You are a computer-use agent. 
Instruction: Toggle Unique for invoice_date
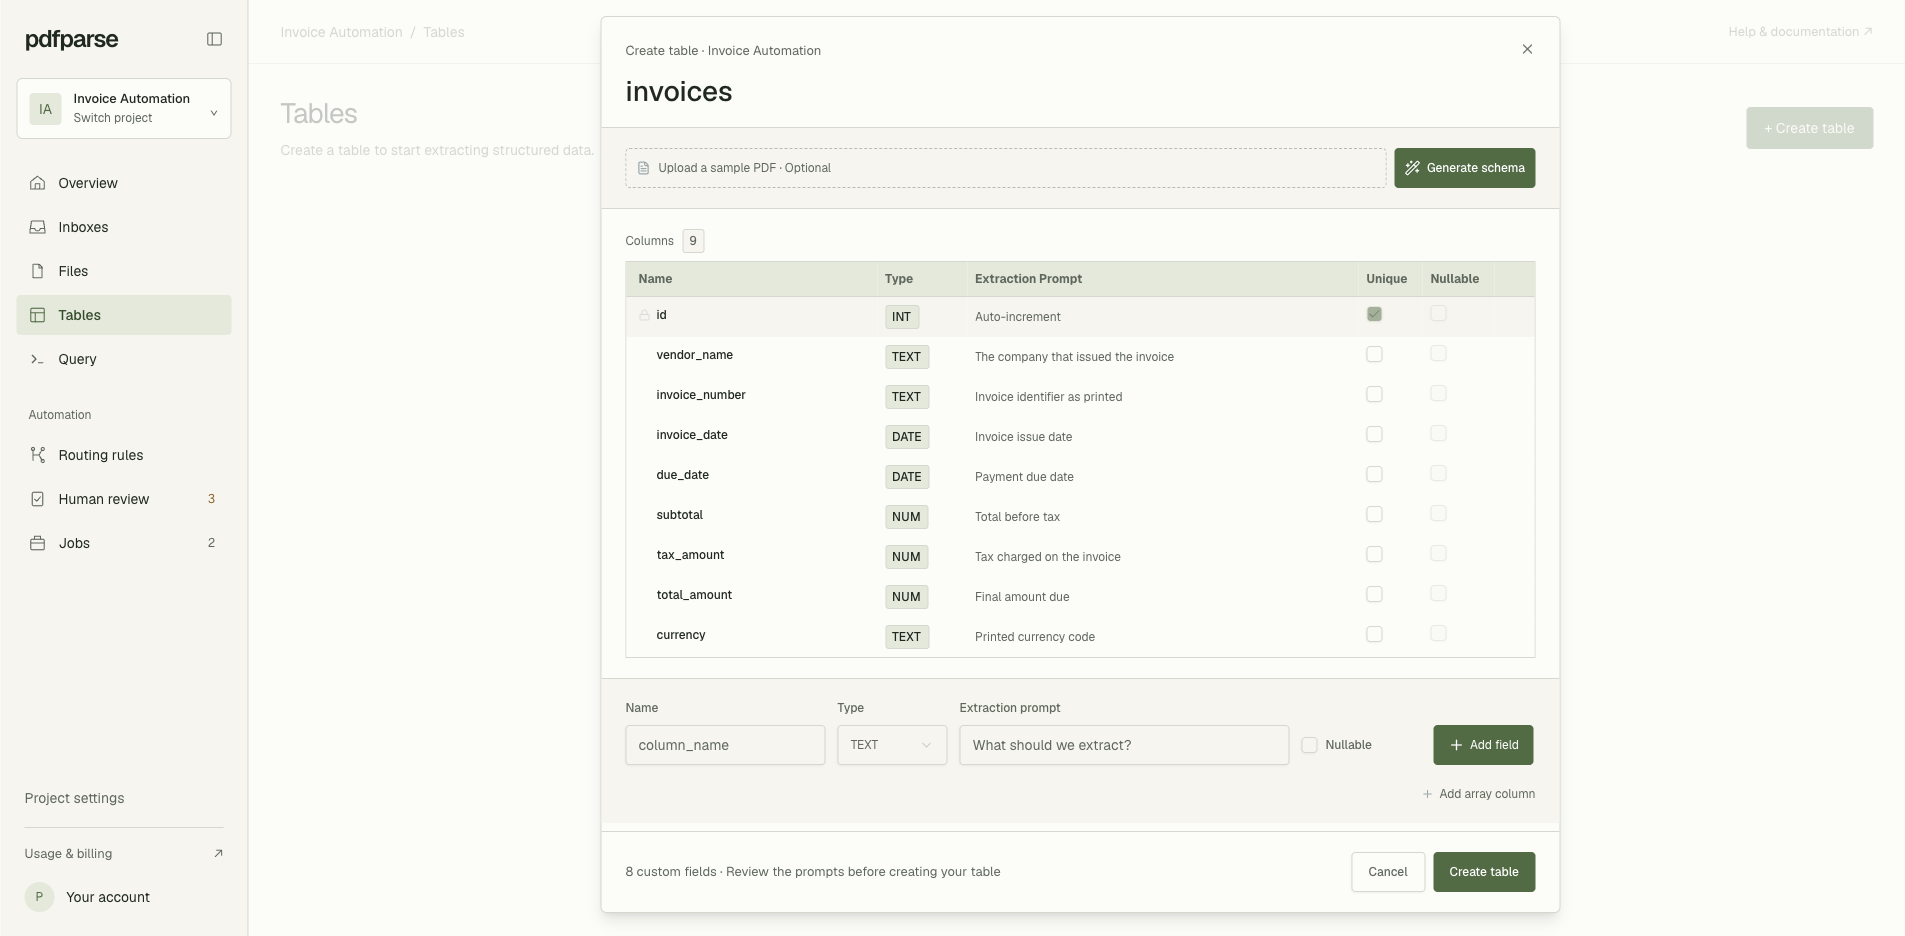point(1374,434)
